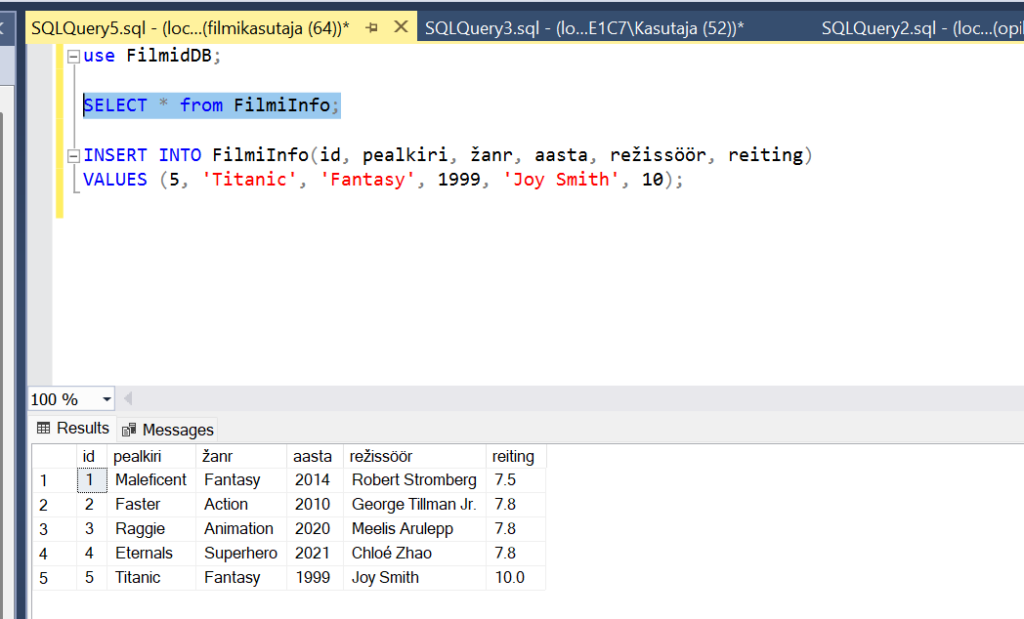The width and height of the screenshot is (1024, 619).
Task: Click the 'VALUES' keyword in the editor
Action: click(116, 180)
